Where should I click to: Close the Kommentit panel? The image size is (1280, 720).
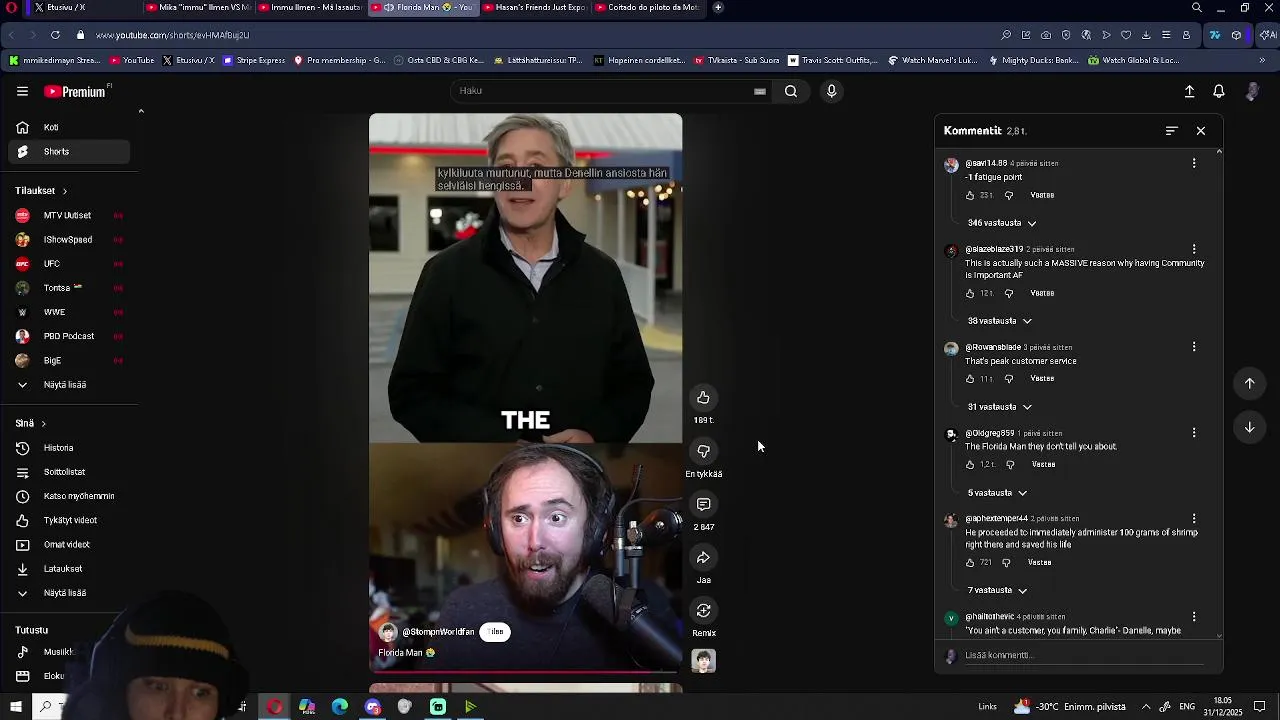point(1201,131)
